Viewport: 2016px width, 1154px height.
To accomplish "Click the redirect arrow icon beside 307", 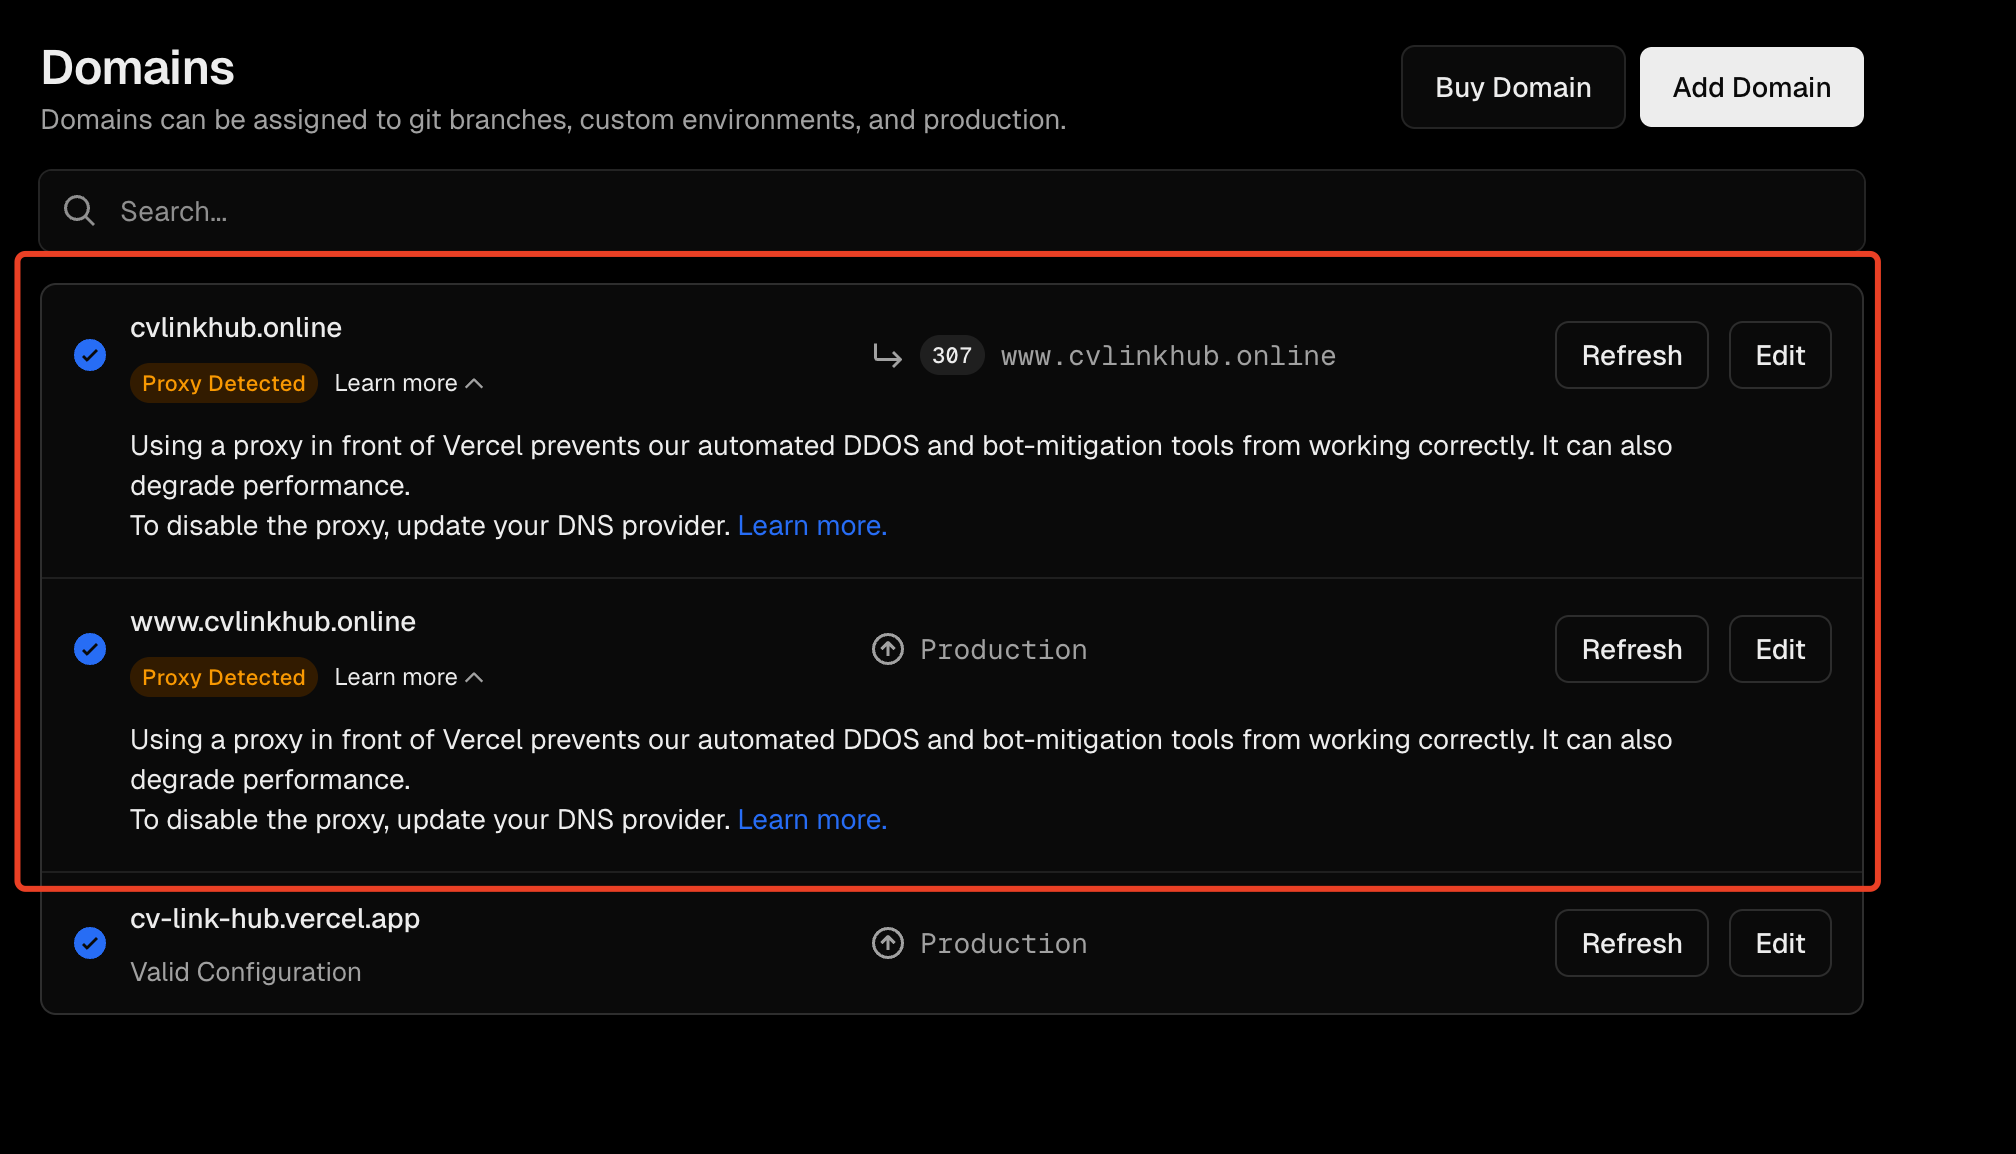I will click(887, 355).
